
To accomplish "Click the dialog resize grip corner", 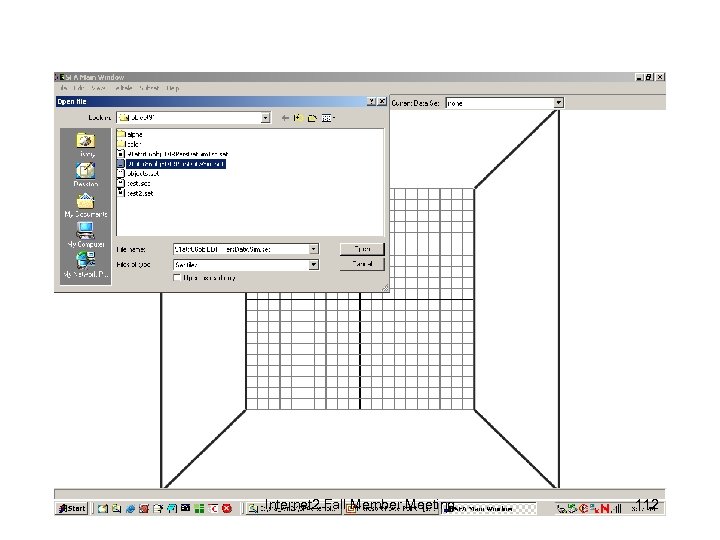I will tap(385, 288).
